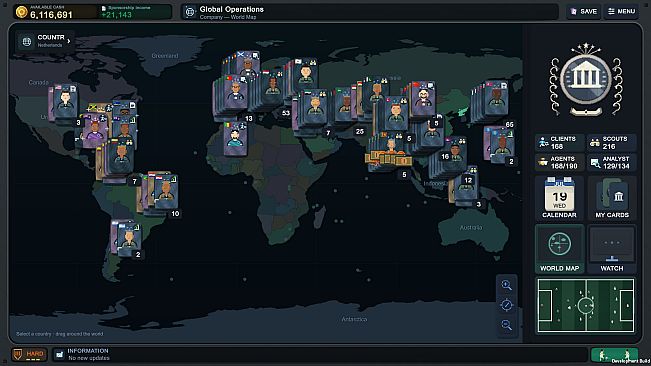Viewport: 651px width, 366px height.
Task: Click the Greenland label on the map
Action: [165, 56]
